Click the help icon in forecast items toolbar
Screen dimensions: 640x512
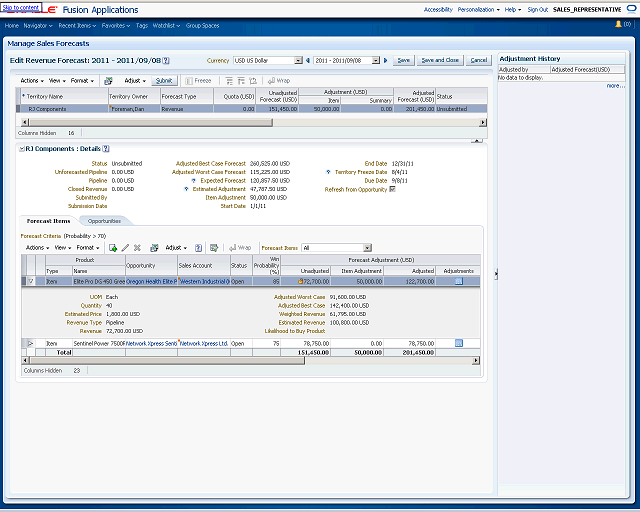click(x=198, y=248)
